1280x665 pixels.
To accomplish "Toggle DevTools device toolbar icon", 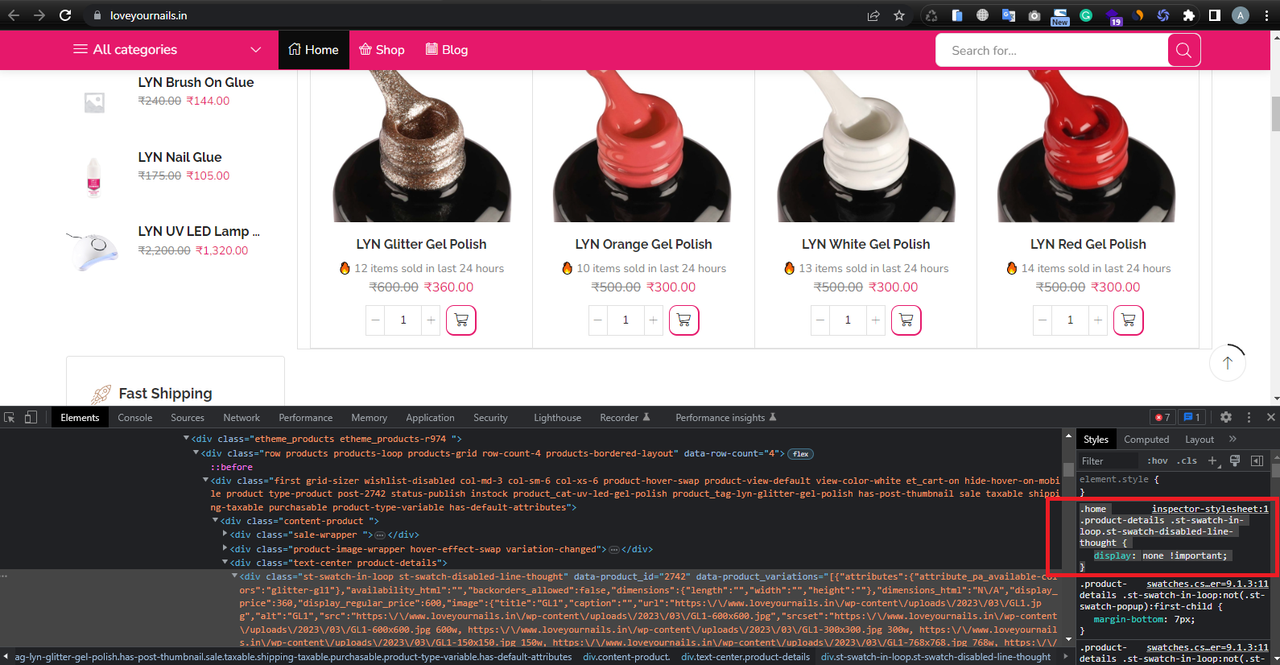I will pyautogui.click(x=31, y=417).
